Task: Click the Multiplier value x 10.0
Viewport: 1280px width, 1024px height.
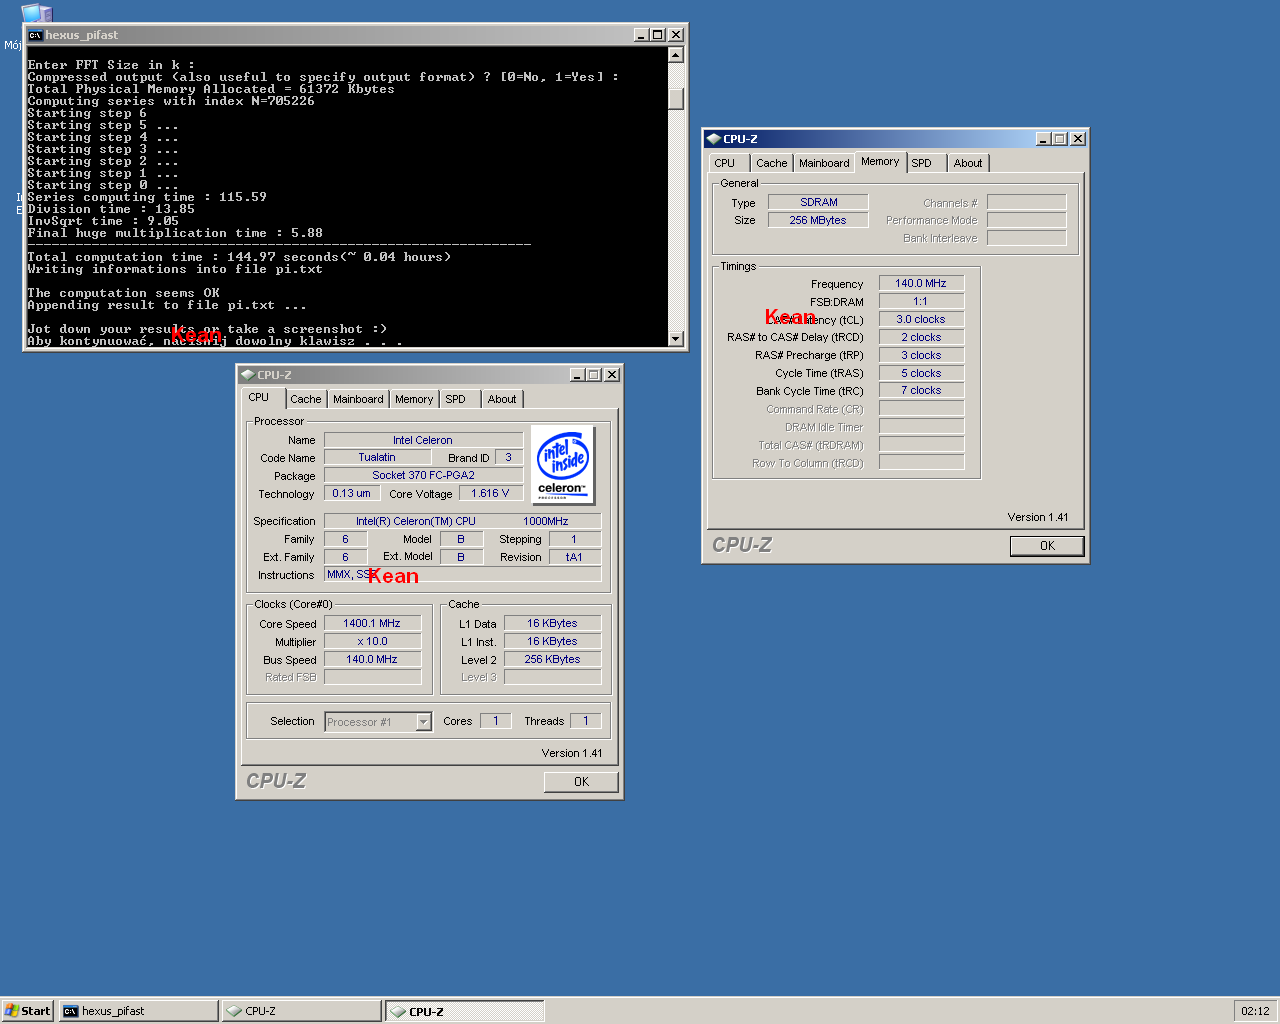Action: click(x=372, y=641)
